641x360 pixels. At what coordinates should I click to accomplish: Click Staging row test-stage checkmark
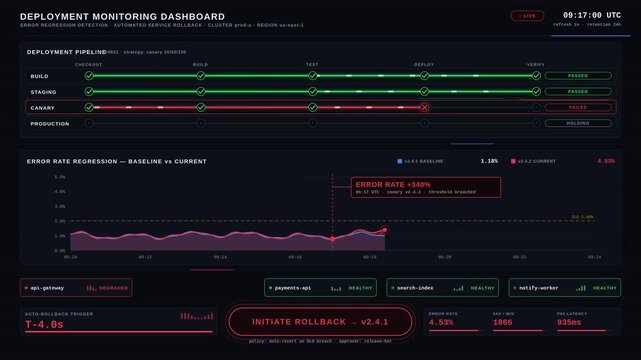312,92
